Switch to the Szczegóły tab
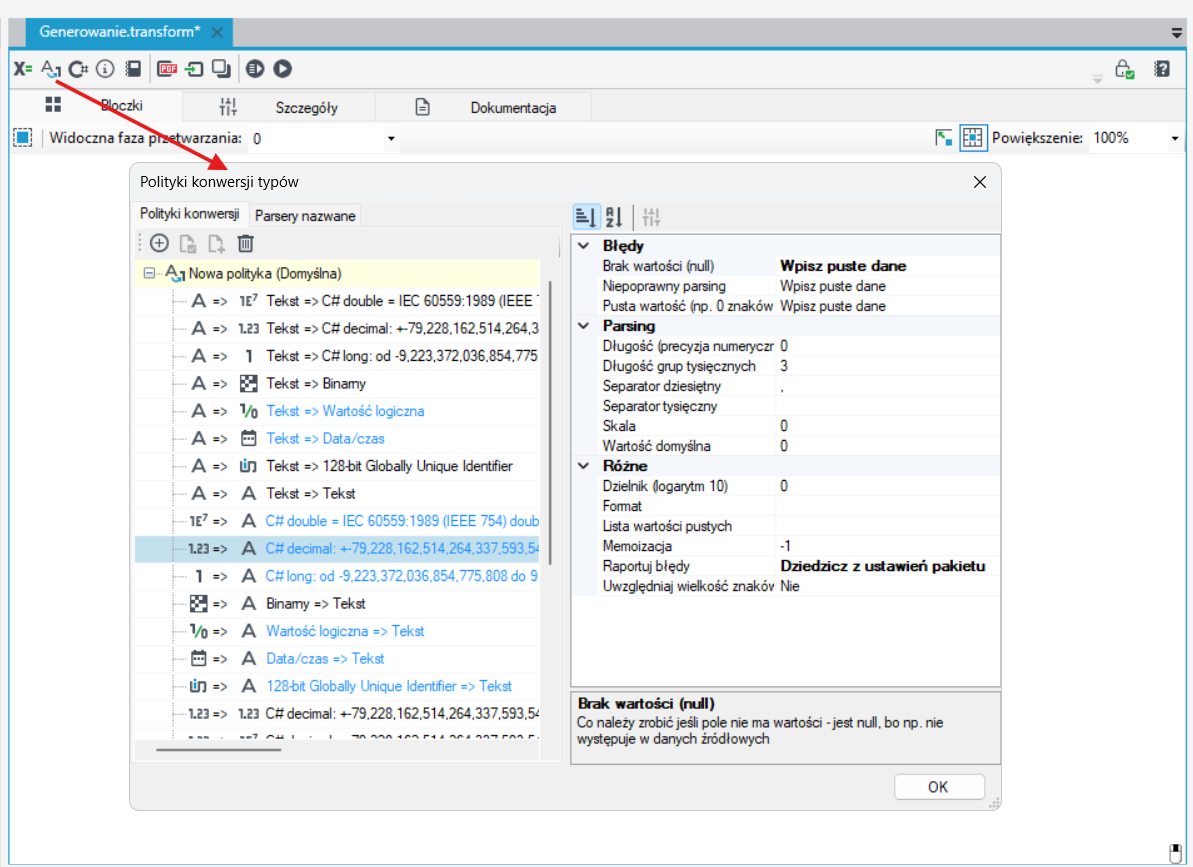The width and height of the screenshot is (1193, 867). point(279,107)
